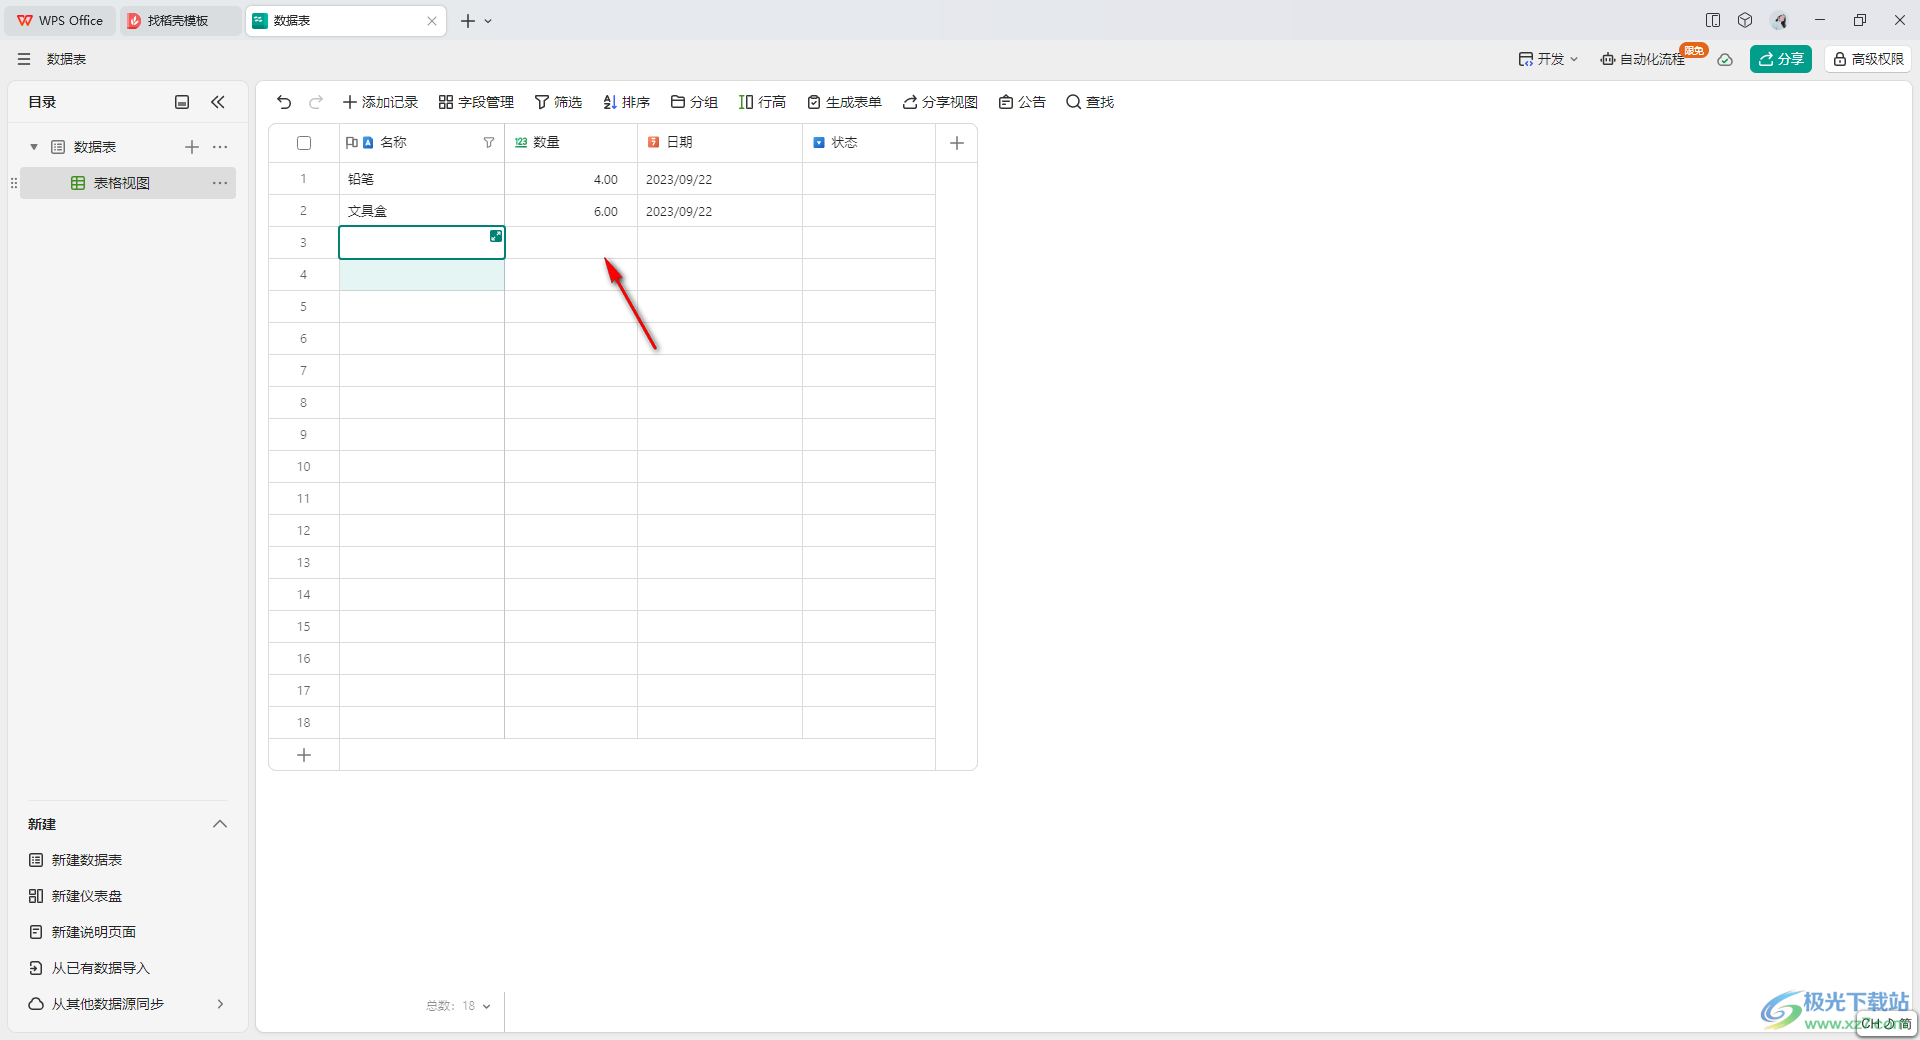Add a new column with plus icon
1920x1040 pixels.
957,143
